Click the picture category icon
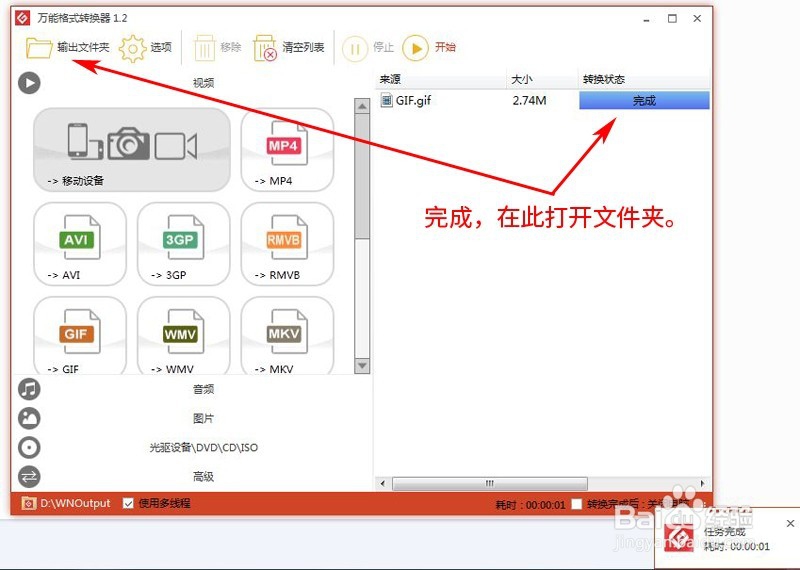Screen dimensions: 800x570 [29, 418]
